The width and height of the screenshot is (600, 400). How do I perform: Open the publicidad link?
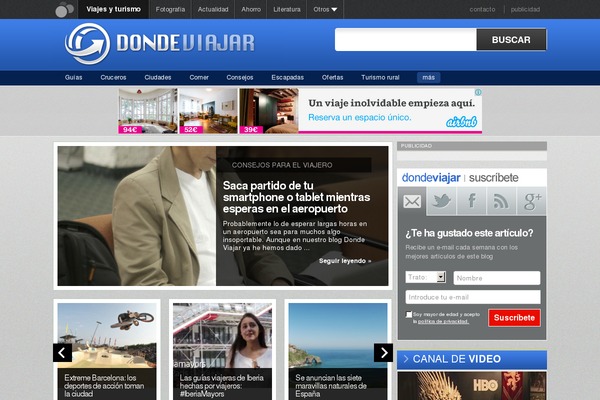coord(525,10)
